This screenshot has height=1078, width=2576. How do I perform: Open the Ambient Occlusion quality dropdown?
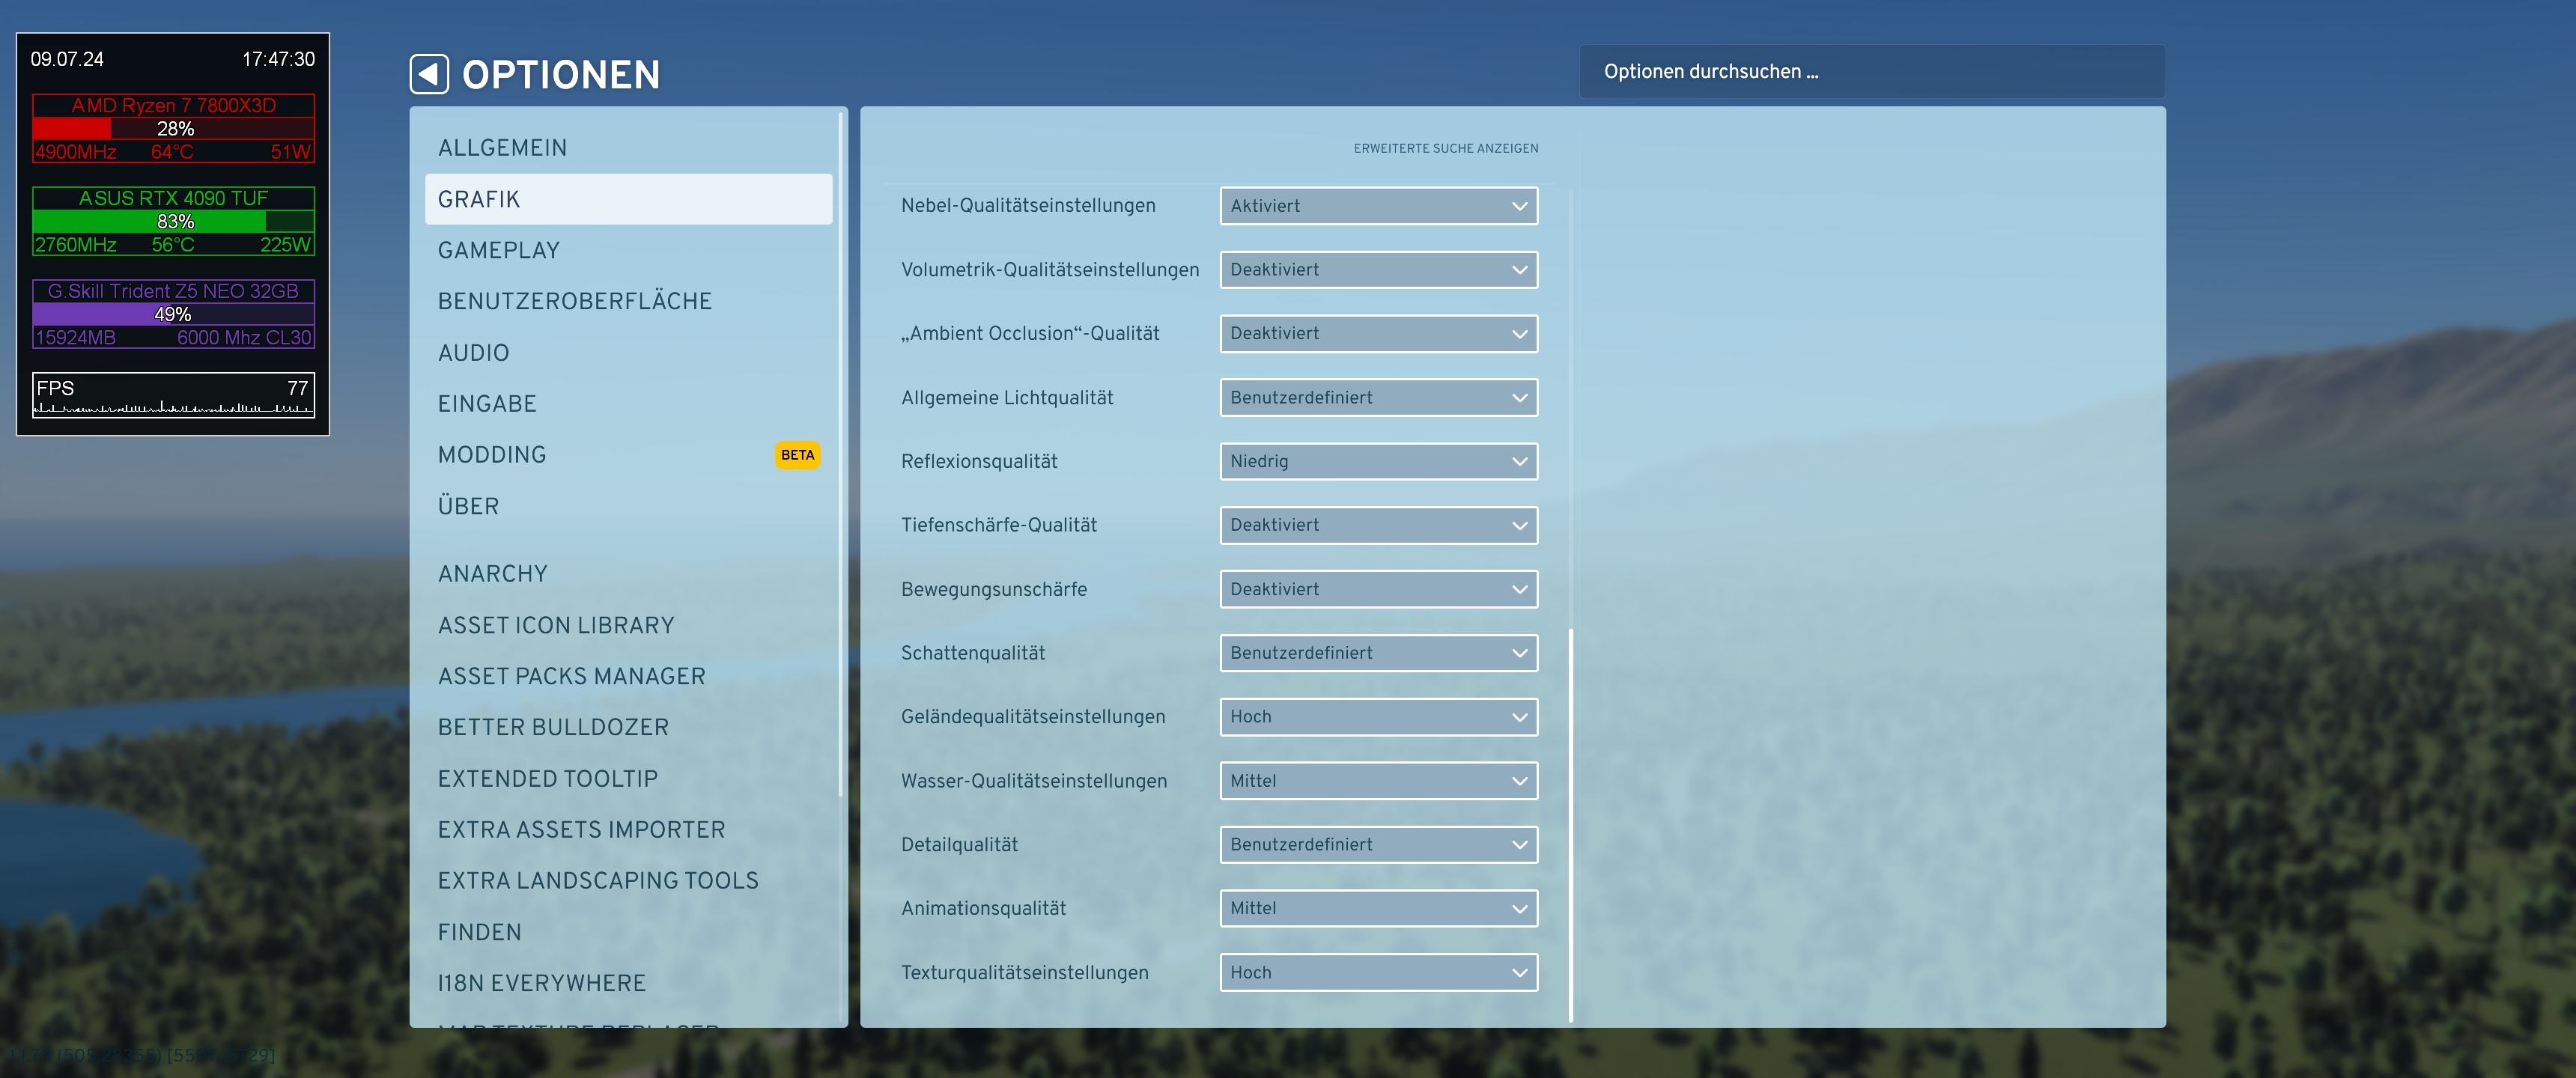(1377, 334)
